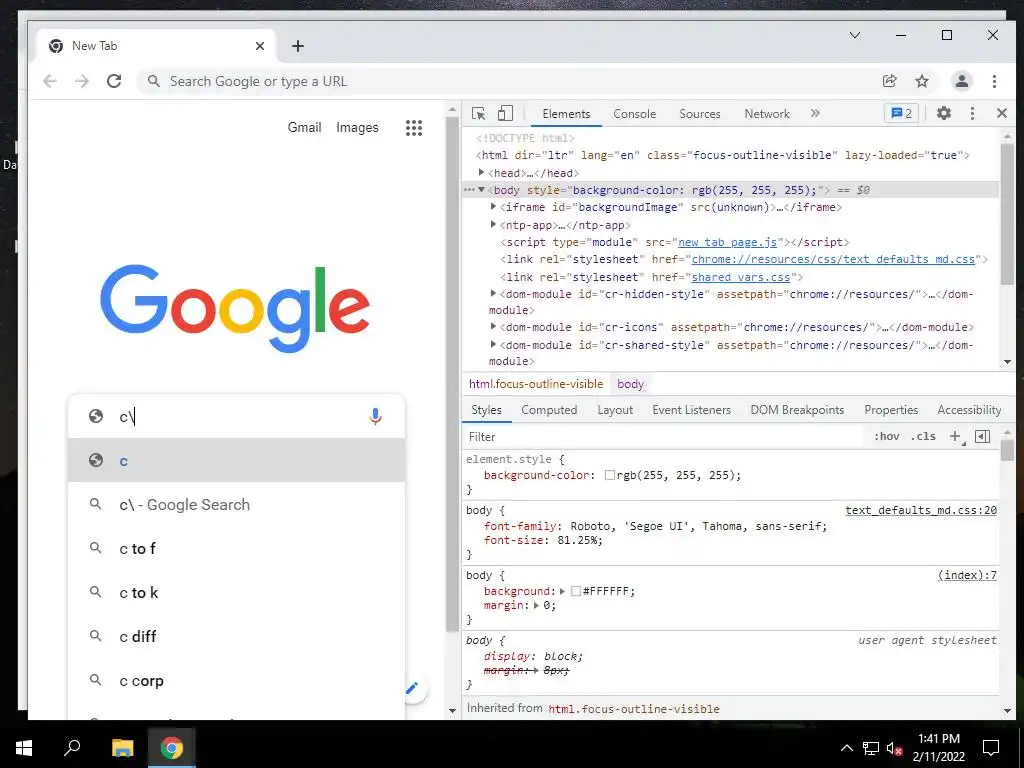Viewport: 1024px width, 768px height.
Task: Click the Styles Filter input field
Action: [x=663, y=436]
